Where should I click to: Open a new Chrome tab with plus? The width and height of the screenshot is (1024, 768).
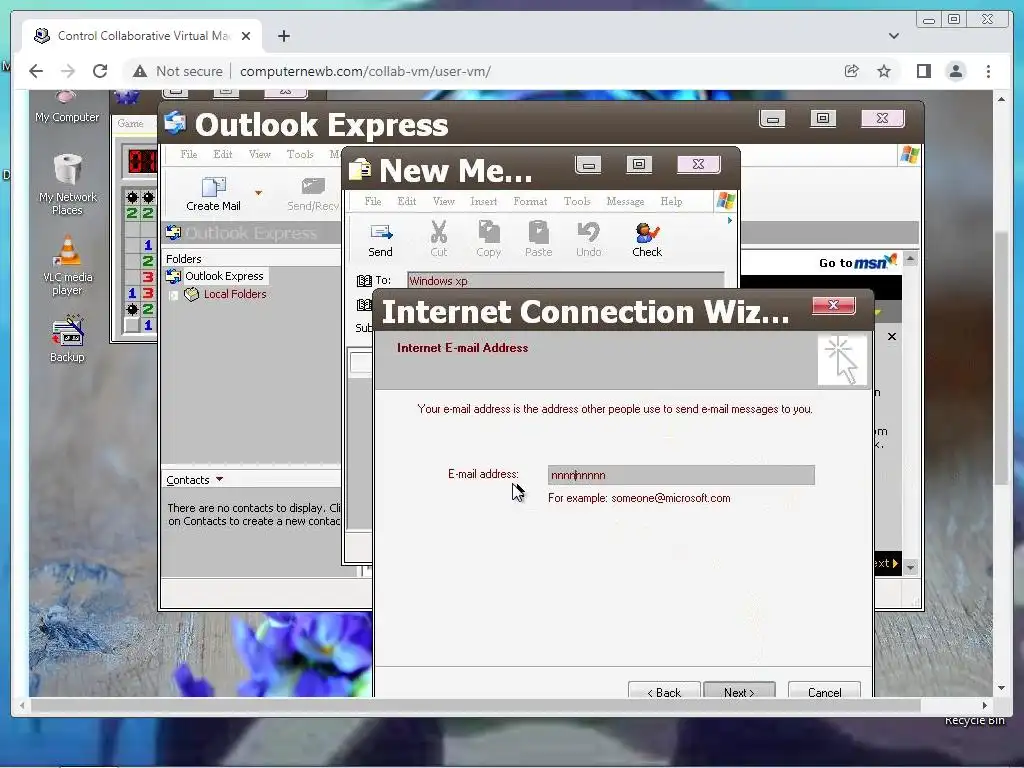(x=283, y=36)
